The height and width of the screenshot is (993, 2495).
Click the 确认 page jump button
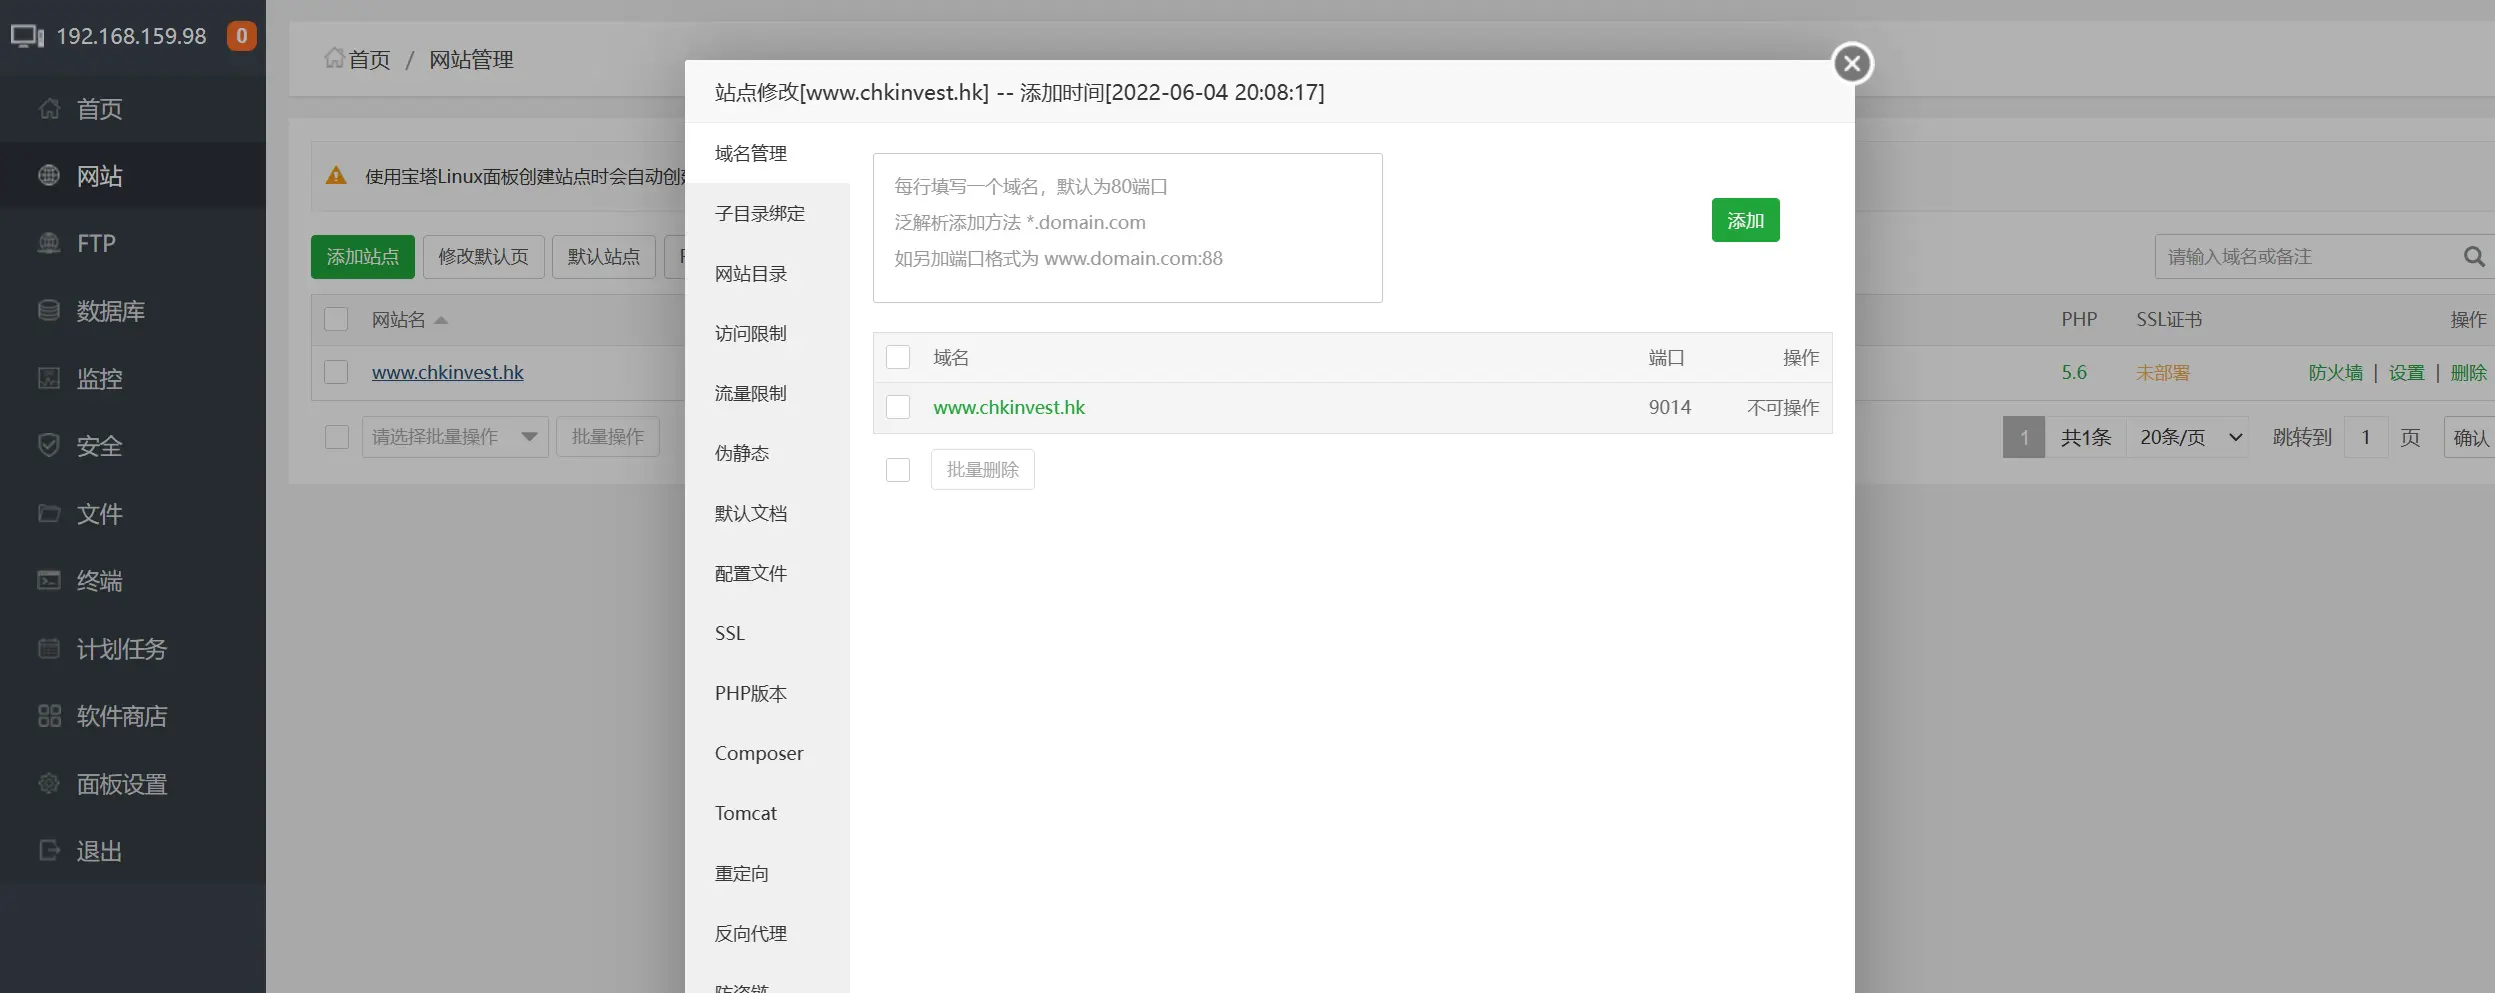[x=2470, y=437]
